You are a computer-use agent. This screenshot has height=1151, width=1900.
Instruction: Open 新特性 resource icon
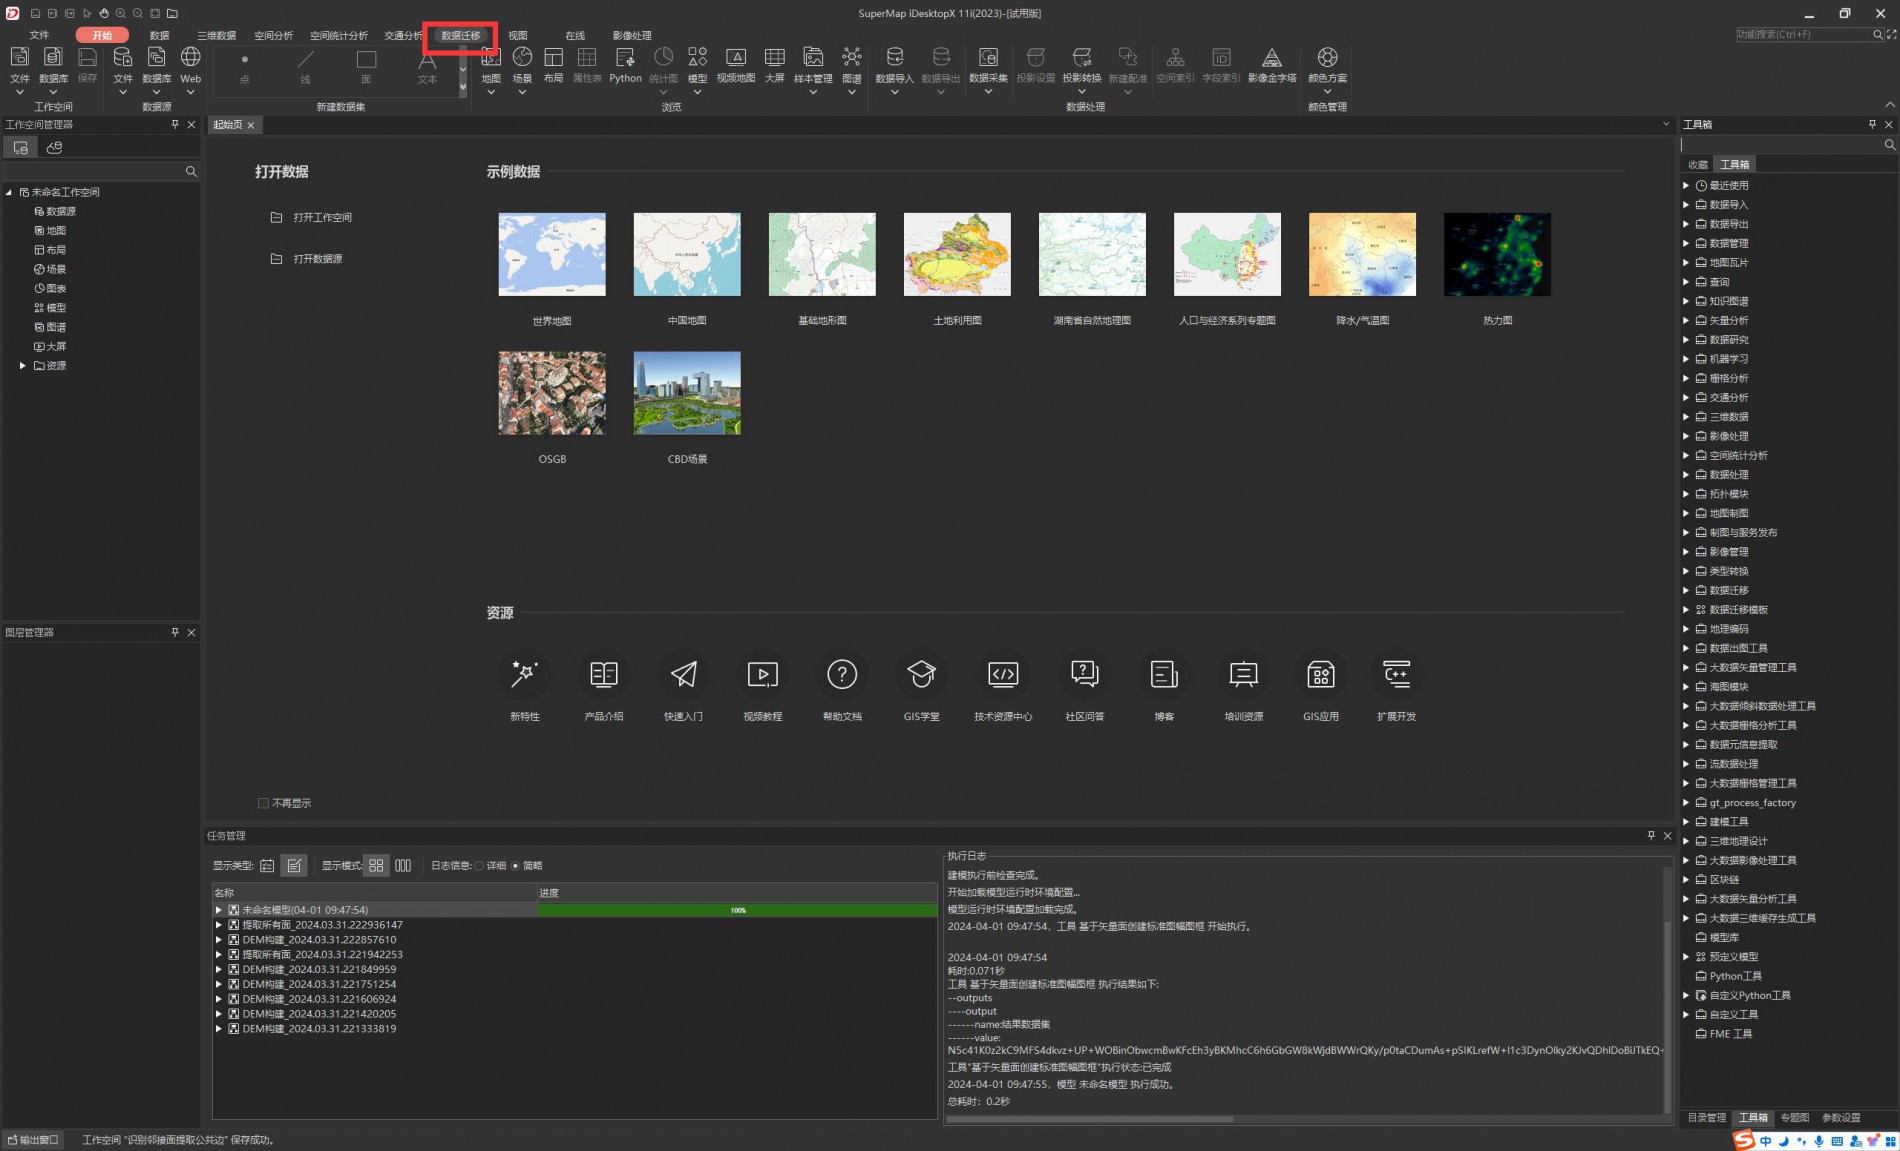coord(524,675)
